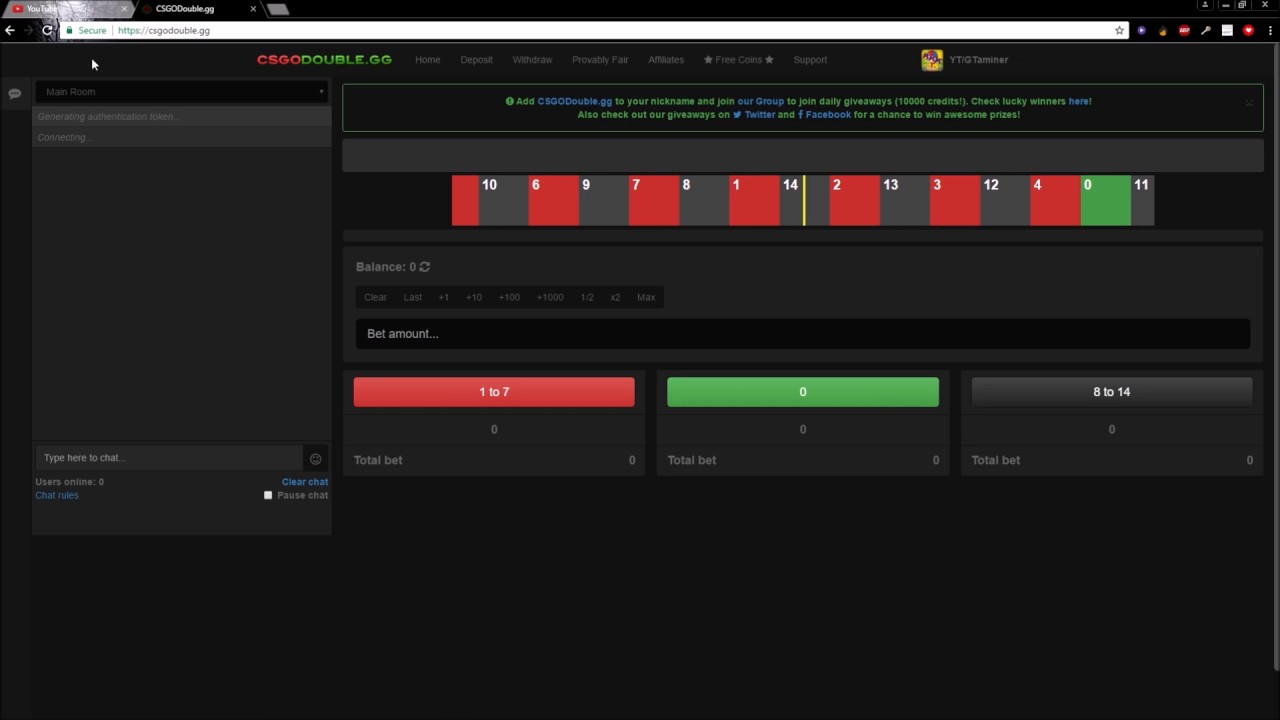The height and width of the screenshot is (720, 1280).
Task: Open the Support page
Action: (810, 60)
